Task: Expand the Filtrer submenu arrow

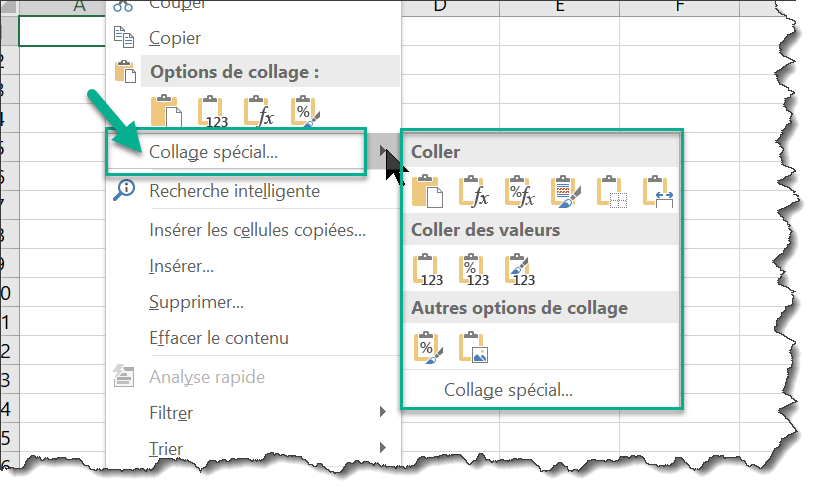Action: click(383, 412)
